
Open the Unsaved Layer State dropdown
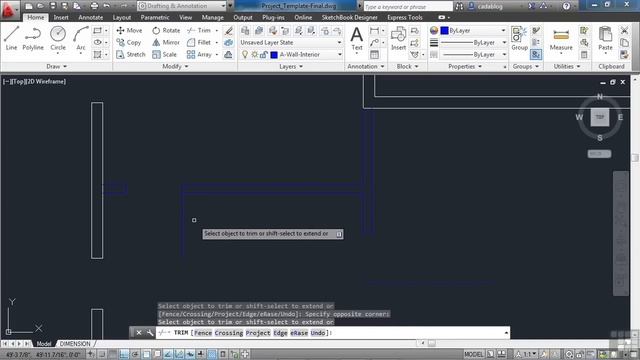click(291, 42)
